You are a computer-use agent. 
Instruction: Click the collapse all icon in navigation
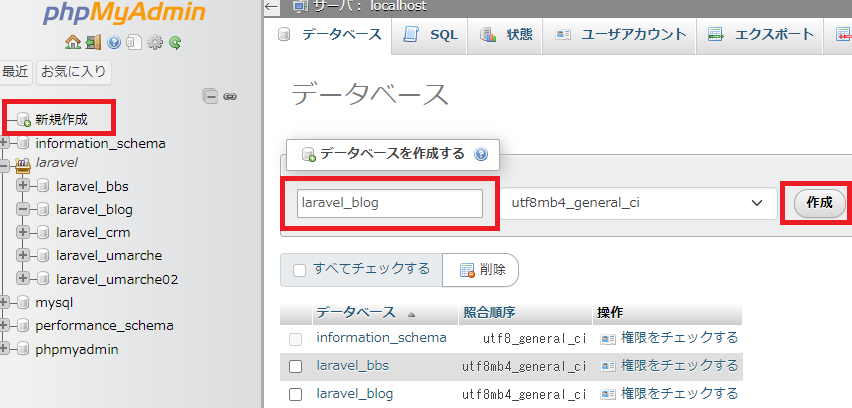click(x=210, y=97)
